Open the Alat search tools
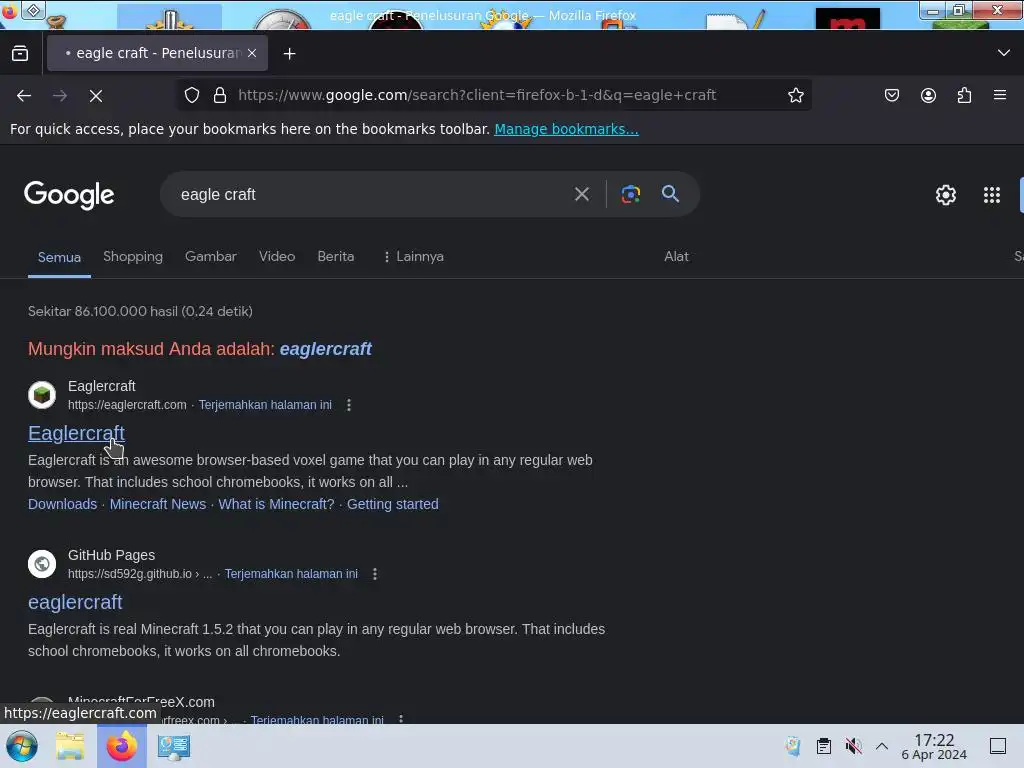 coord(676,257)
